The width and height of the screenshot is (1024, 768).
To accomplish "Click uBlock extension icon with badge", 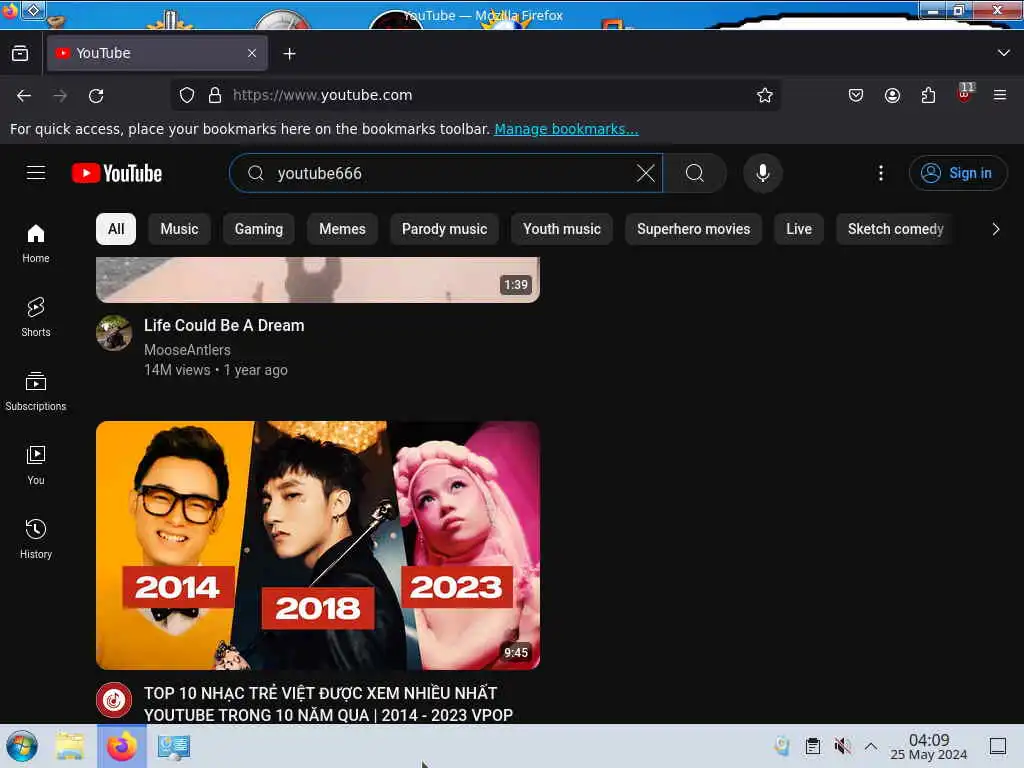I will [x=965, y=93].
